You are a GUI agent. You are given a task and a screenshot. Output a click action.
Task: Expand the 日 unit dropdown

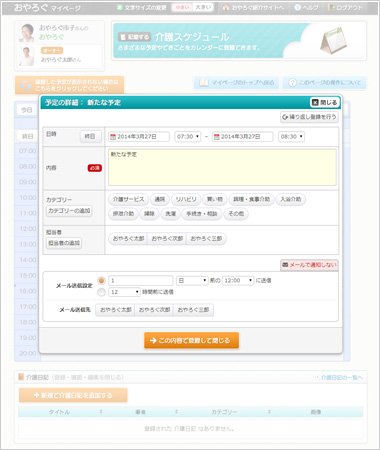click(192, 281)
